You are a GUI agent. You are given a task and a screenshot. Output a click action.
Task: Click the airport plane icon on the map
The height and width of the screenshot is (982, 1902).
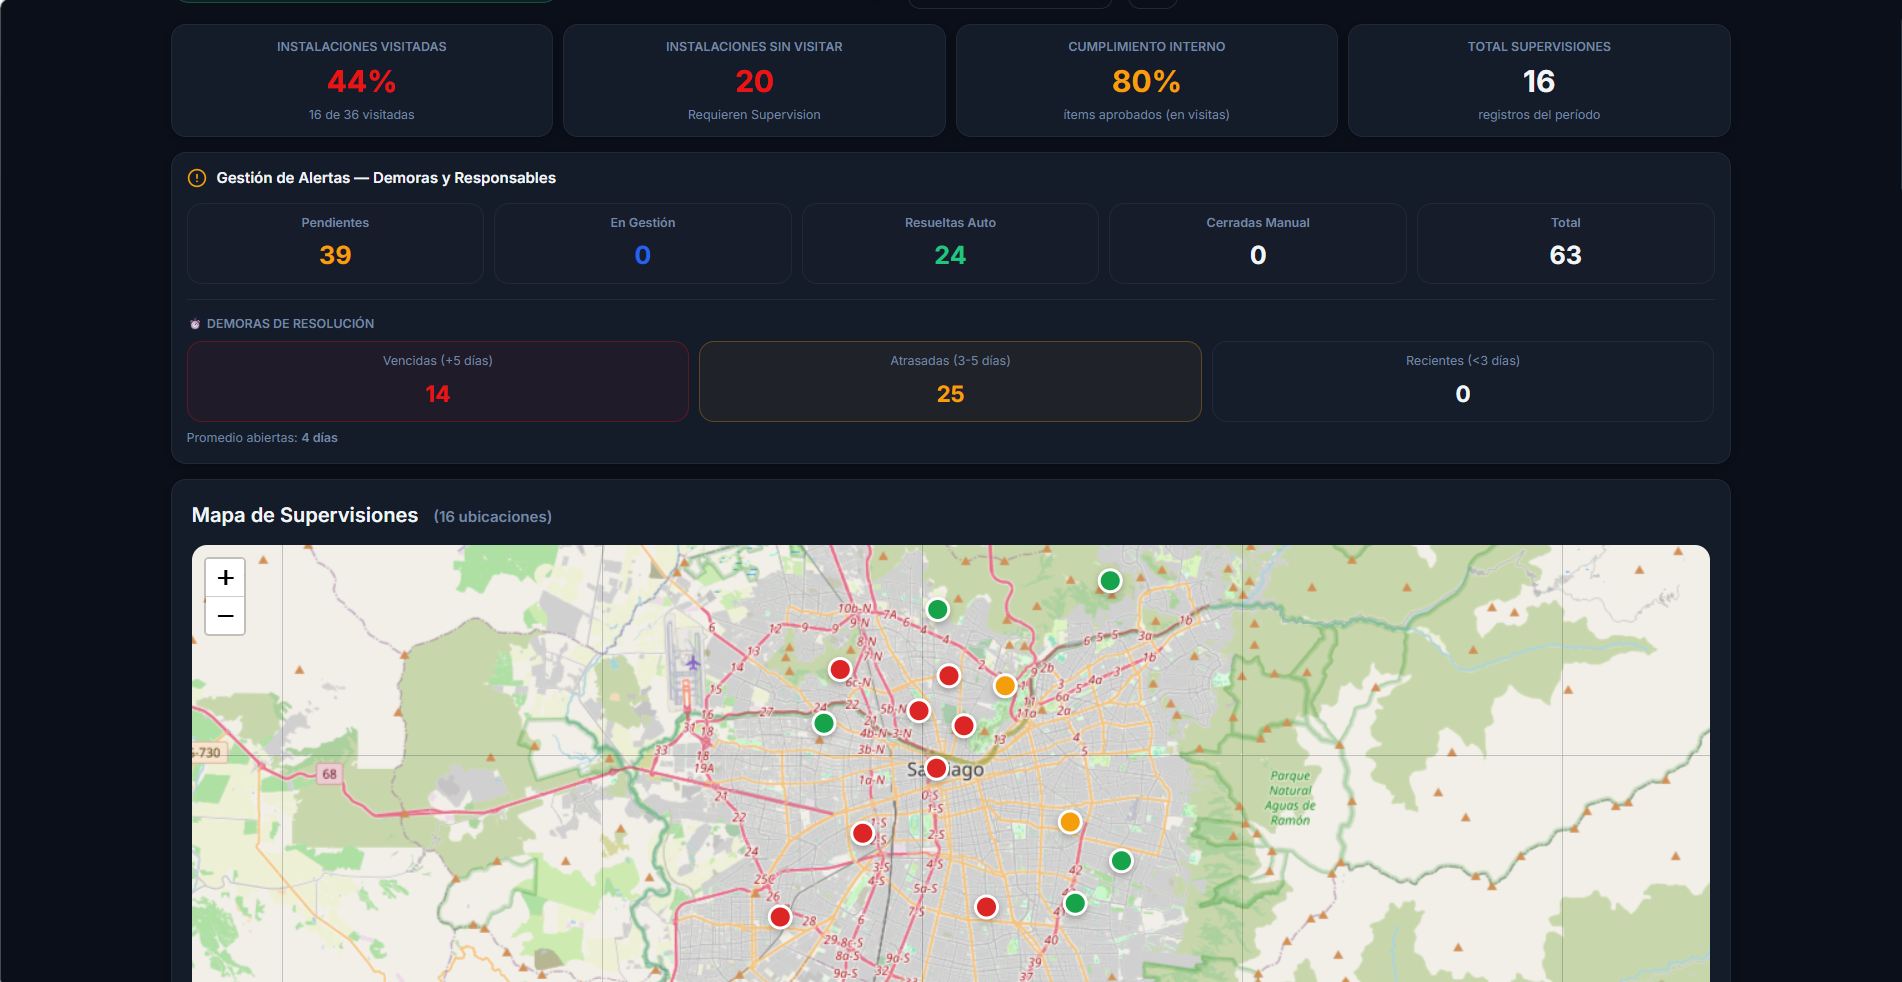click(693, 662)
